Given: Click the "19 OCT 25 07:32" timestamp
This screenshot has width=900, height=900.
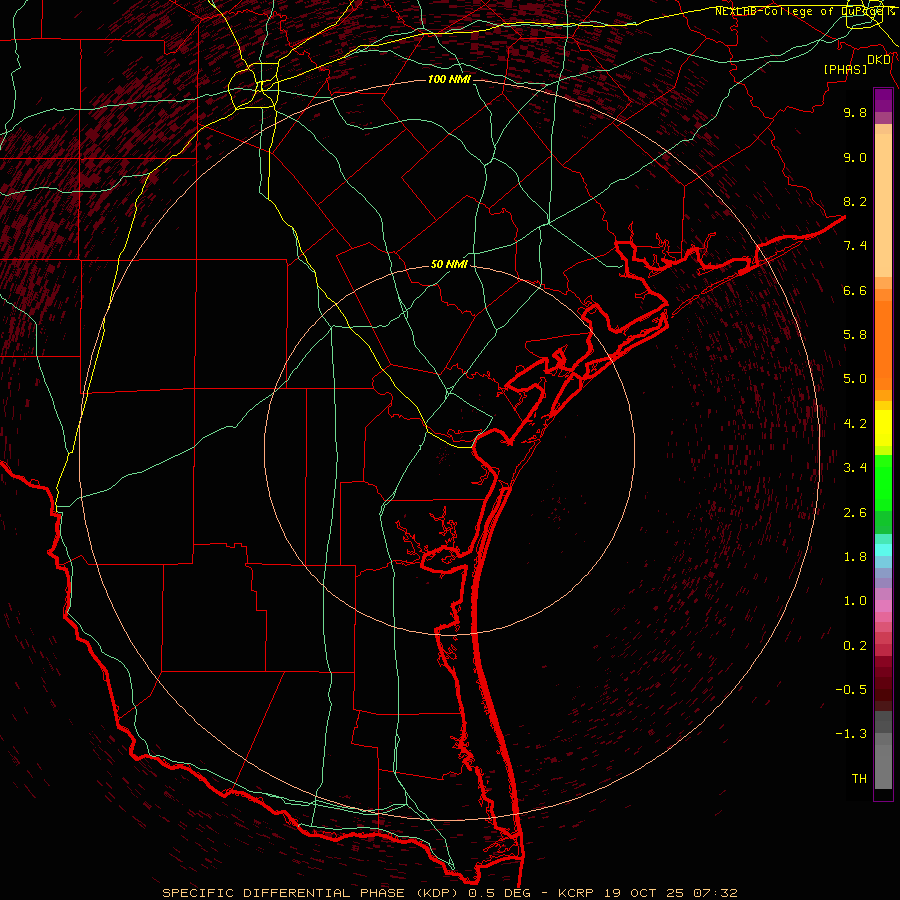Looking at the screenshot, I should click(x=671, y=893).
